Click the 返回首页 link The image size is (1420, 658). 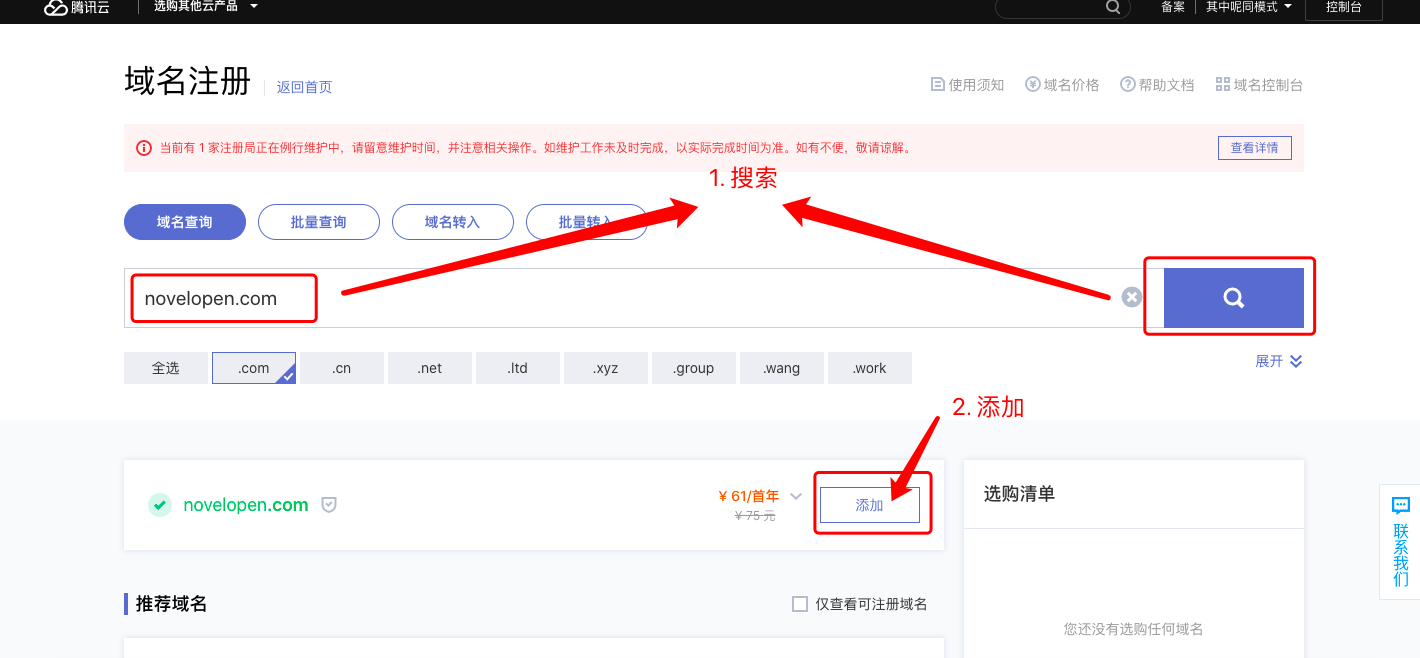[305, 87]
